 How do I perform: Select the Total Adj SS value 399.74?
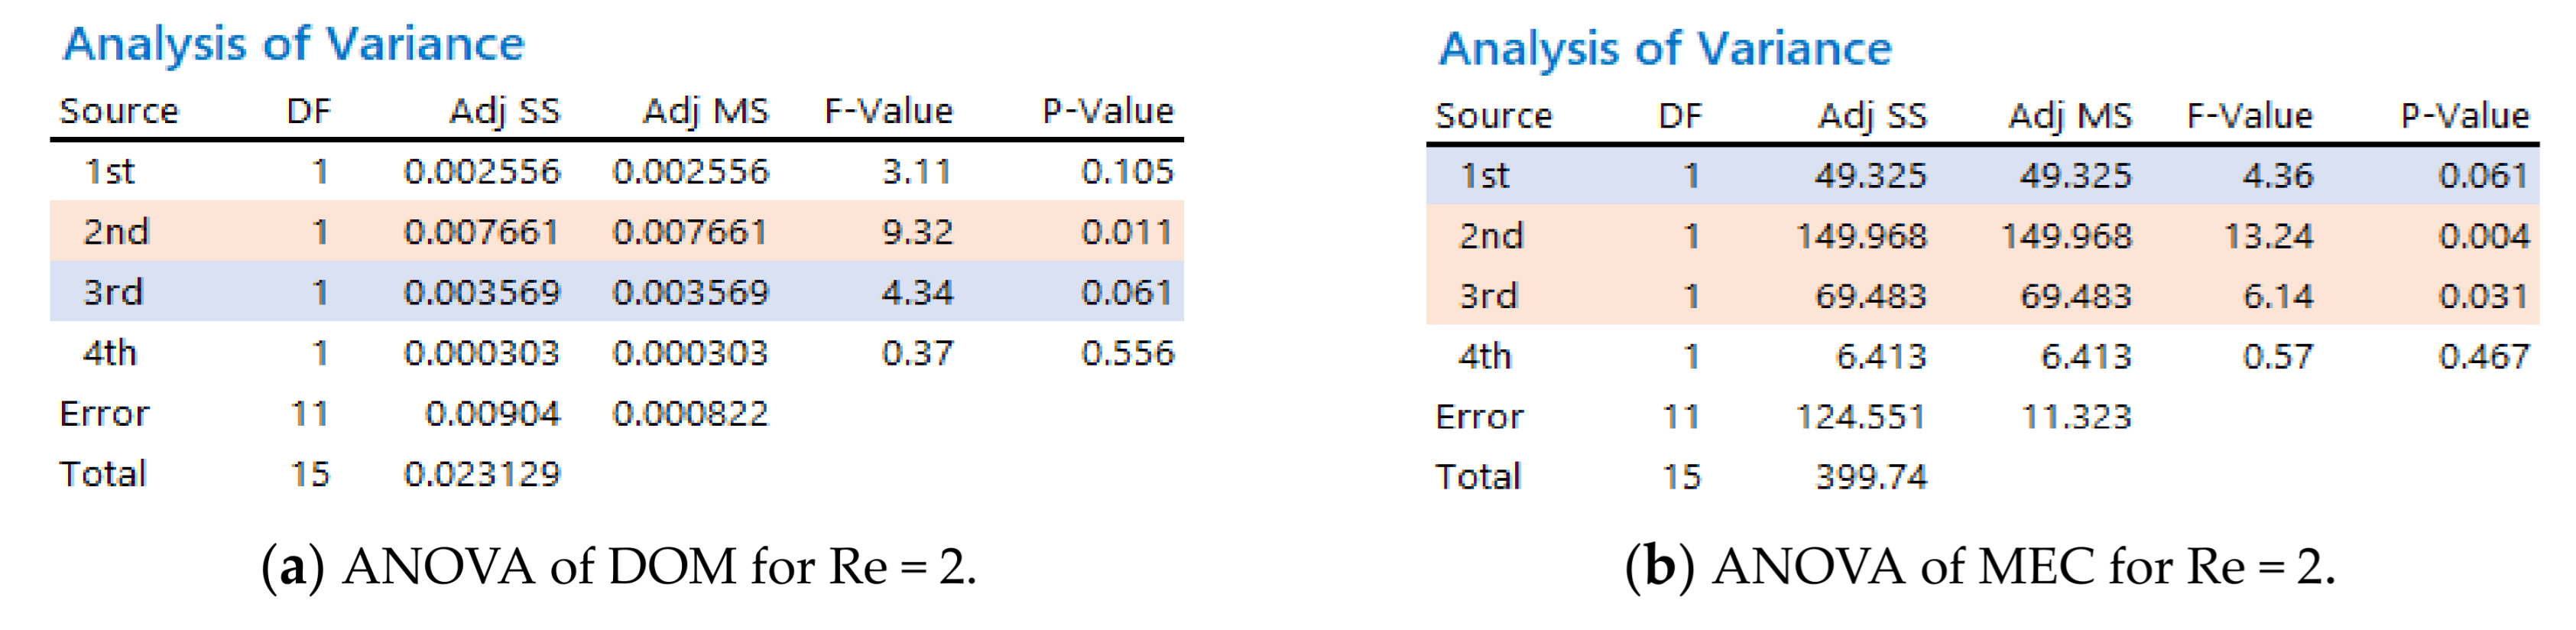[x=1870, y=477]
